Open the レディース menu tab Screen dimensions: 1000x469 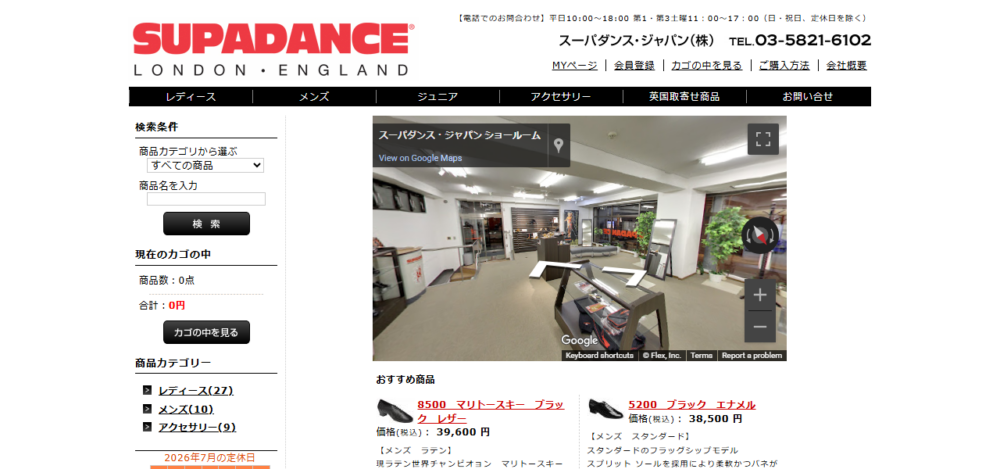191,97
